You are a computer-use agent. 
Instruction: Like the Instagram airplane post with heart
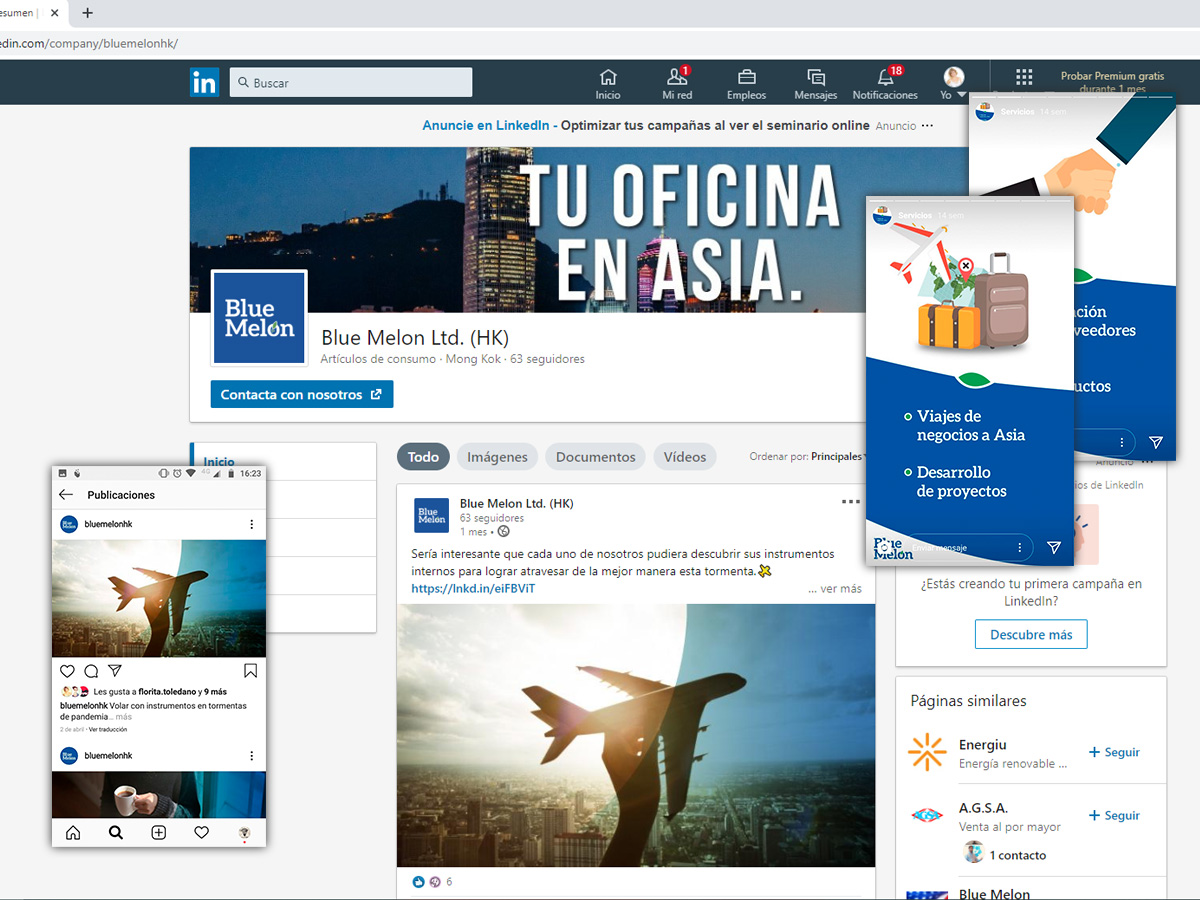tap(67, 671)
